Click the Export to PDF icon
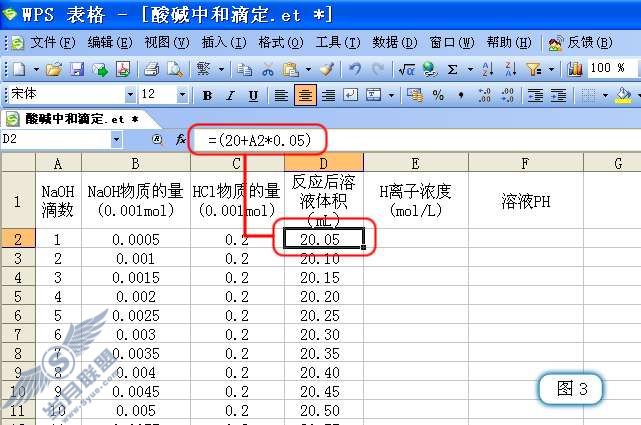 coord(123,69)
